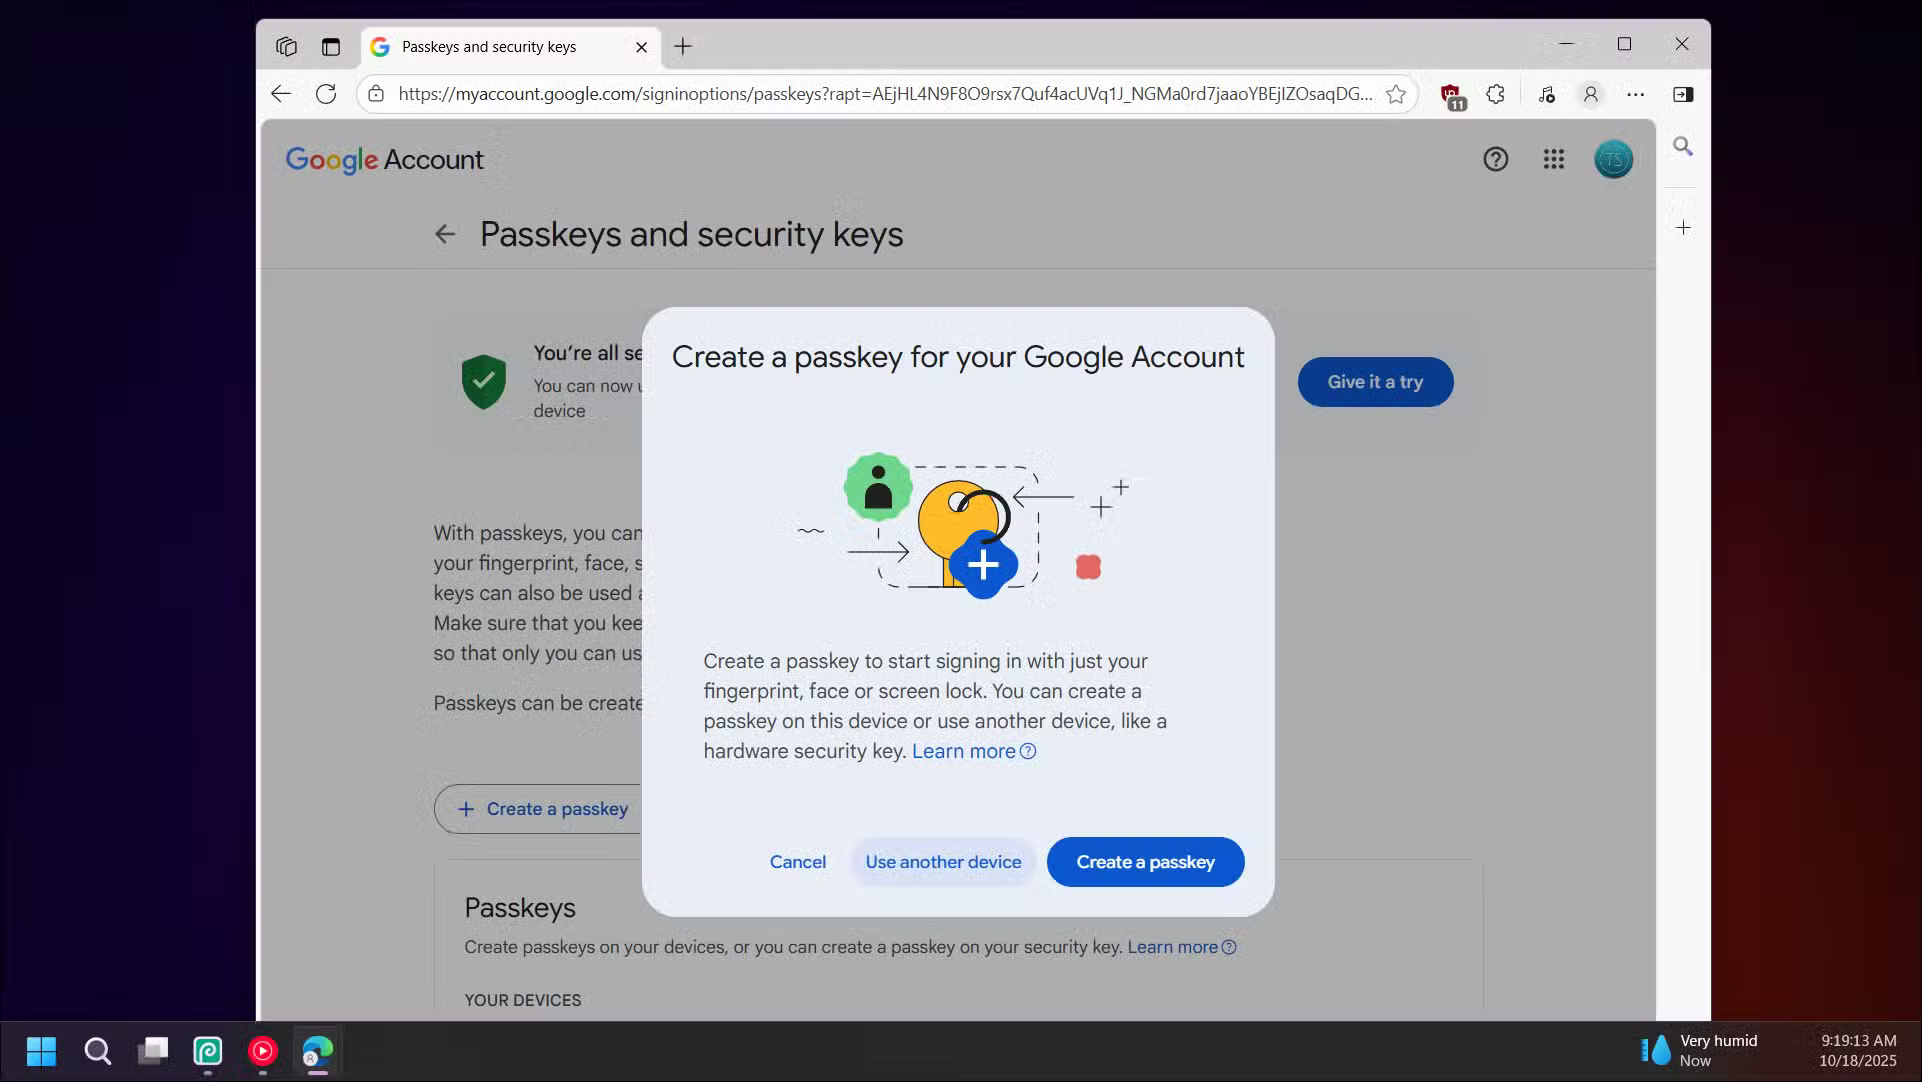Screen dimensions: 1922x1082
Task: Bookmark page with the star icon
Action: [x=1396, y=94]
